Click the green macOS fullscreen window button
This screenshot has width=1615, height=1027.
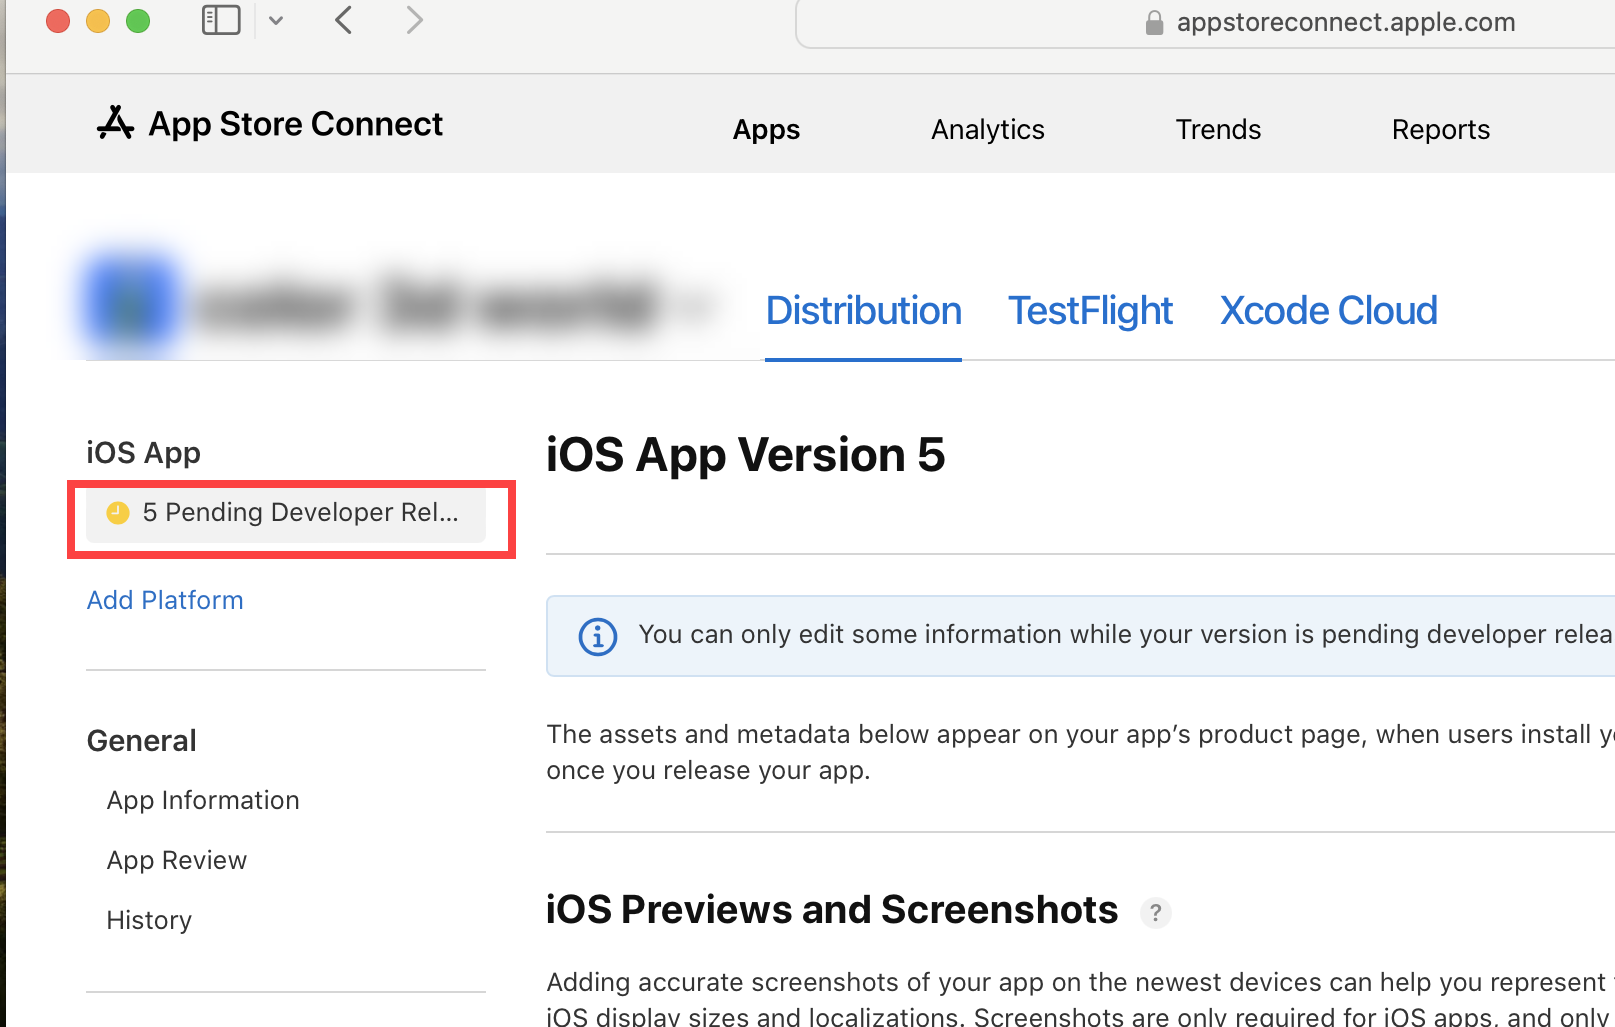pyautogui.click(x=138, y=21)
